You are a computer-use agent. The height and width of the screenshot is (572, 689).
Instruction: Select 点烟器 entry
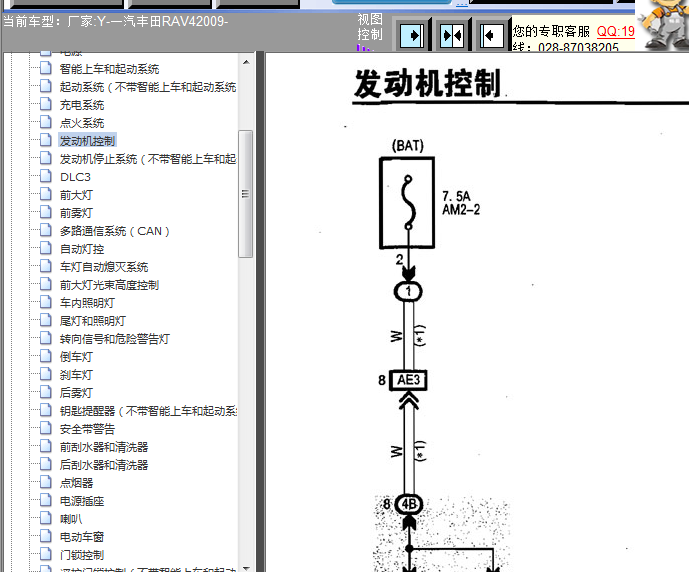pos(76,483)
